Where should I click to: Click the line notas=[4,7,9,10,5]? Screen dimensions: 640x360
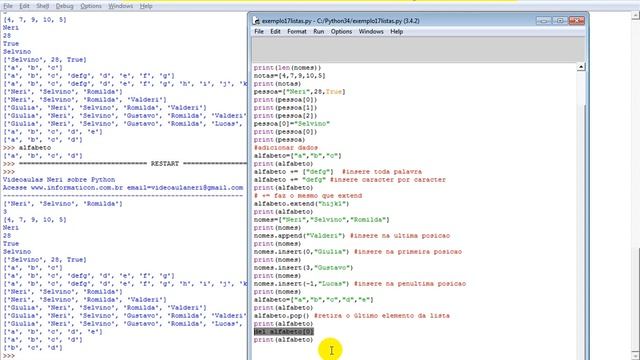tap(289, 76)
